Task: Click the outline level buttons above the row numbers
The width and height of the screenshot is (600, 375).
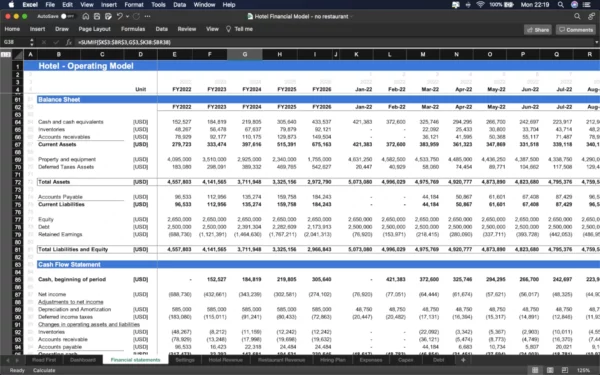Action: point(6,54)
